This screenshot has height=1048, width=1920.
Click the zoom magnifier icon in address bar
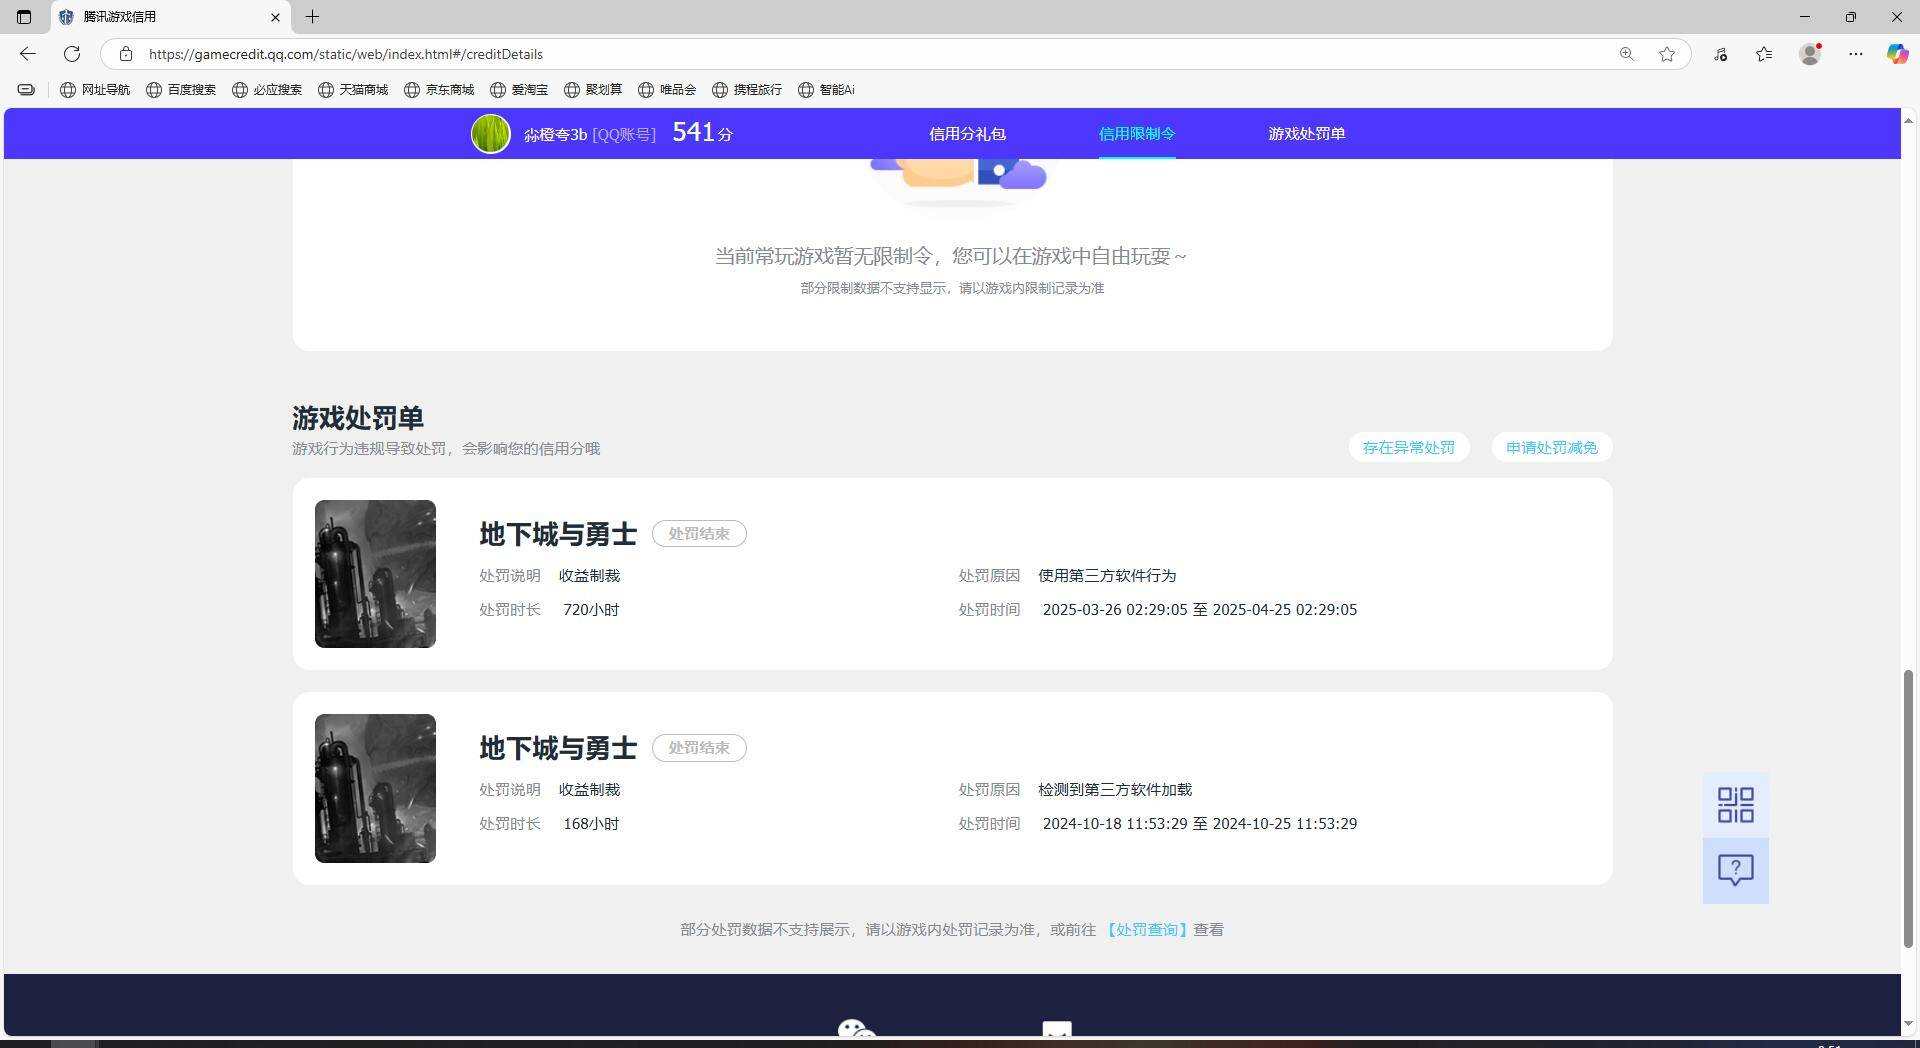[x=1627, y=54]
